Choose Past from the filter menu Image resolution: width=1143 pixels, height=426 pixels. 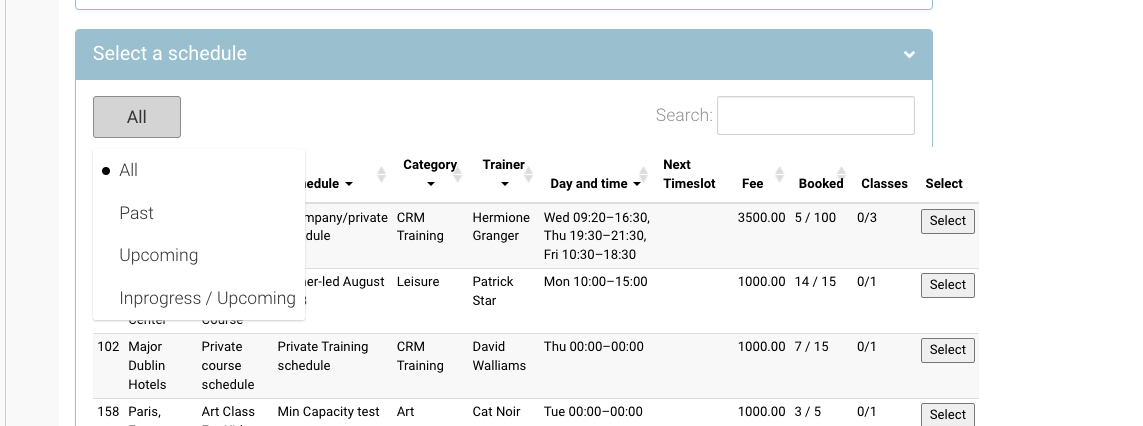click(136, 213)
